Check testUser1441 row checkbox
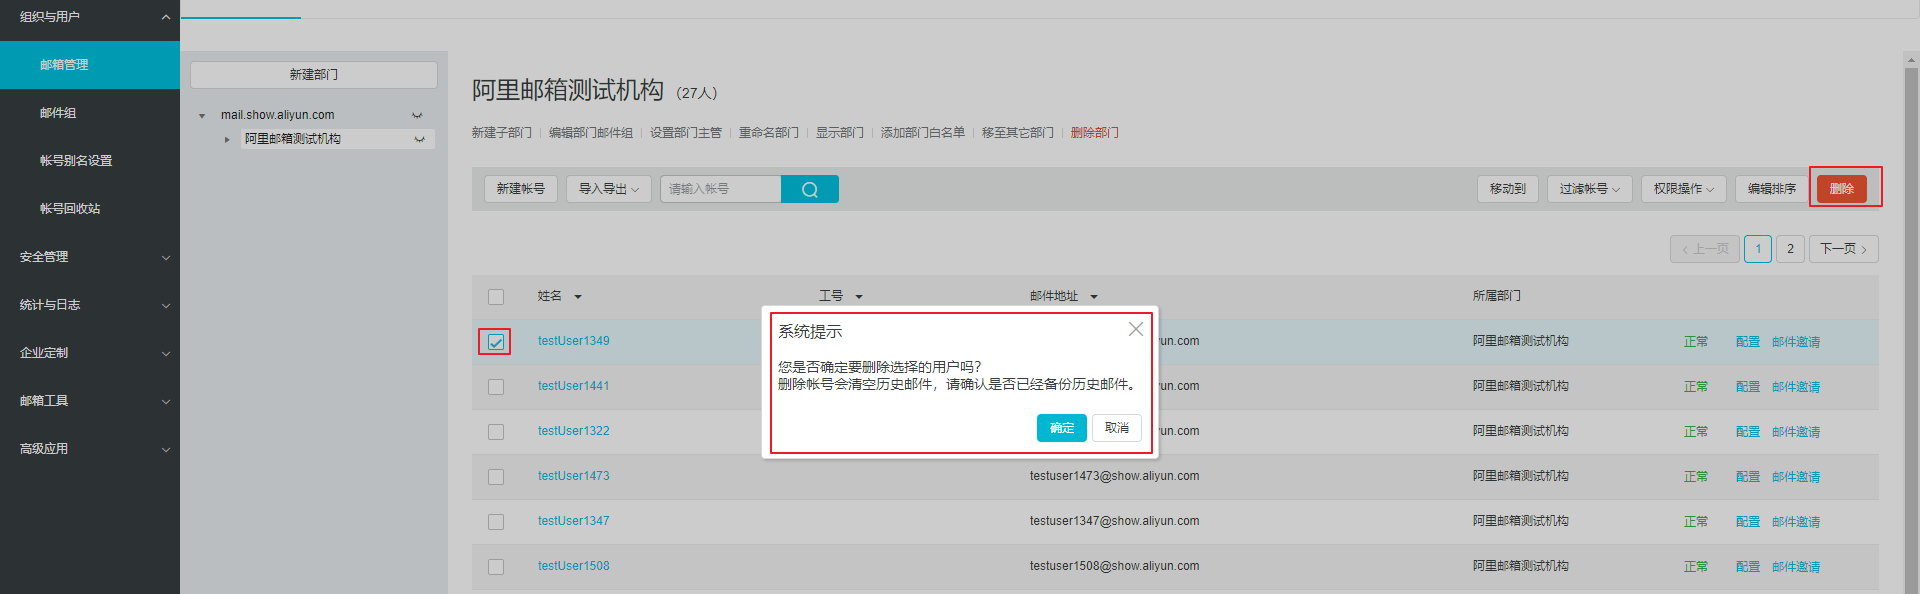Screen dimensions: 1920x594 point(496,387)
